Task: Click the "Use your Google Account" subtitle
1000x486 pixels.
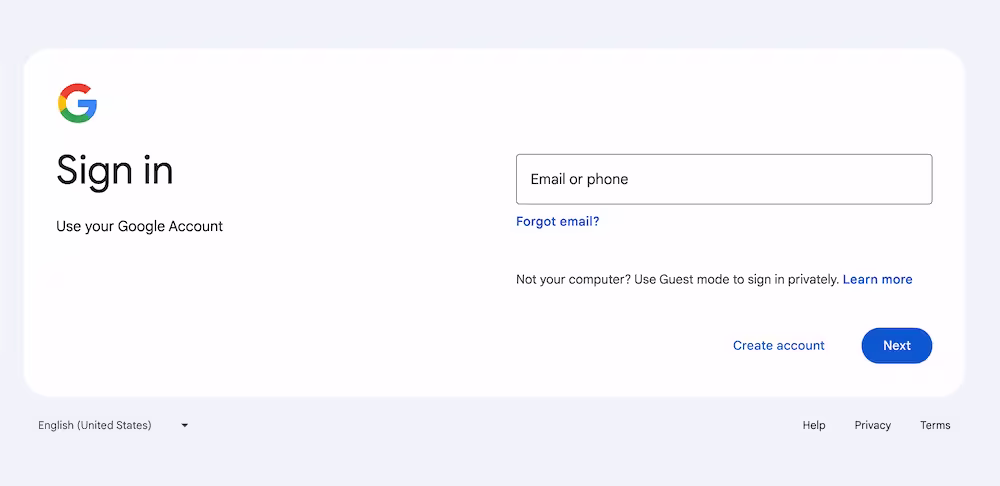Action: 139,226
